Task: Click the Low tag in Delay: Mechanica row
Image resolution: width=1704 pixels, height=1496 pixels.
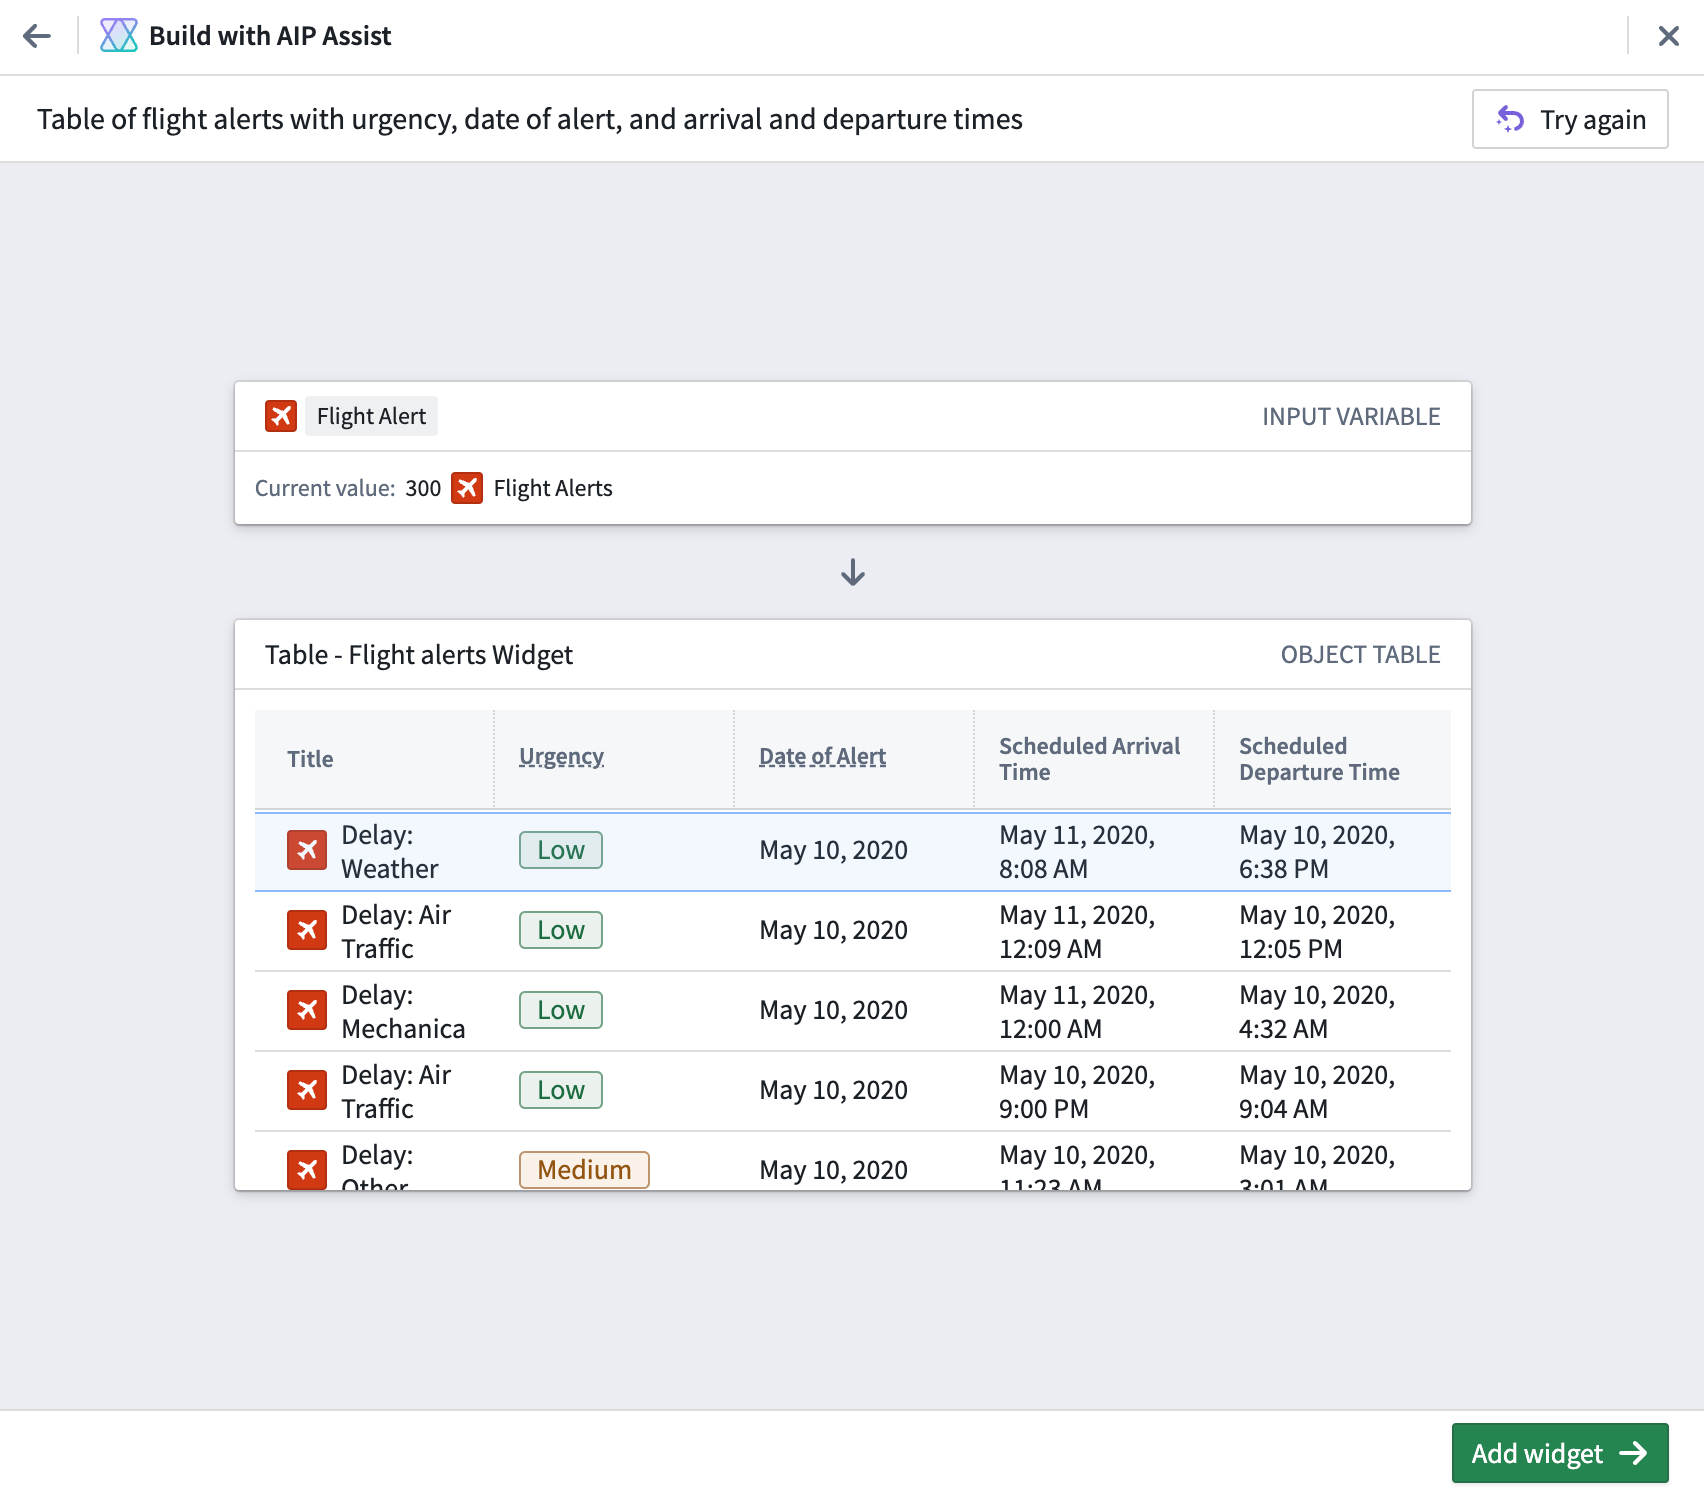Action: [561, 1010]
